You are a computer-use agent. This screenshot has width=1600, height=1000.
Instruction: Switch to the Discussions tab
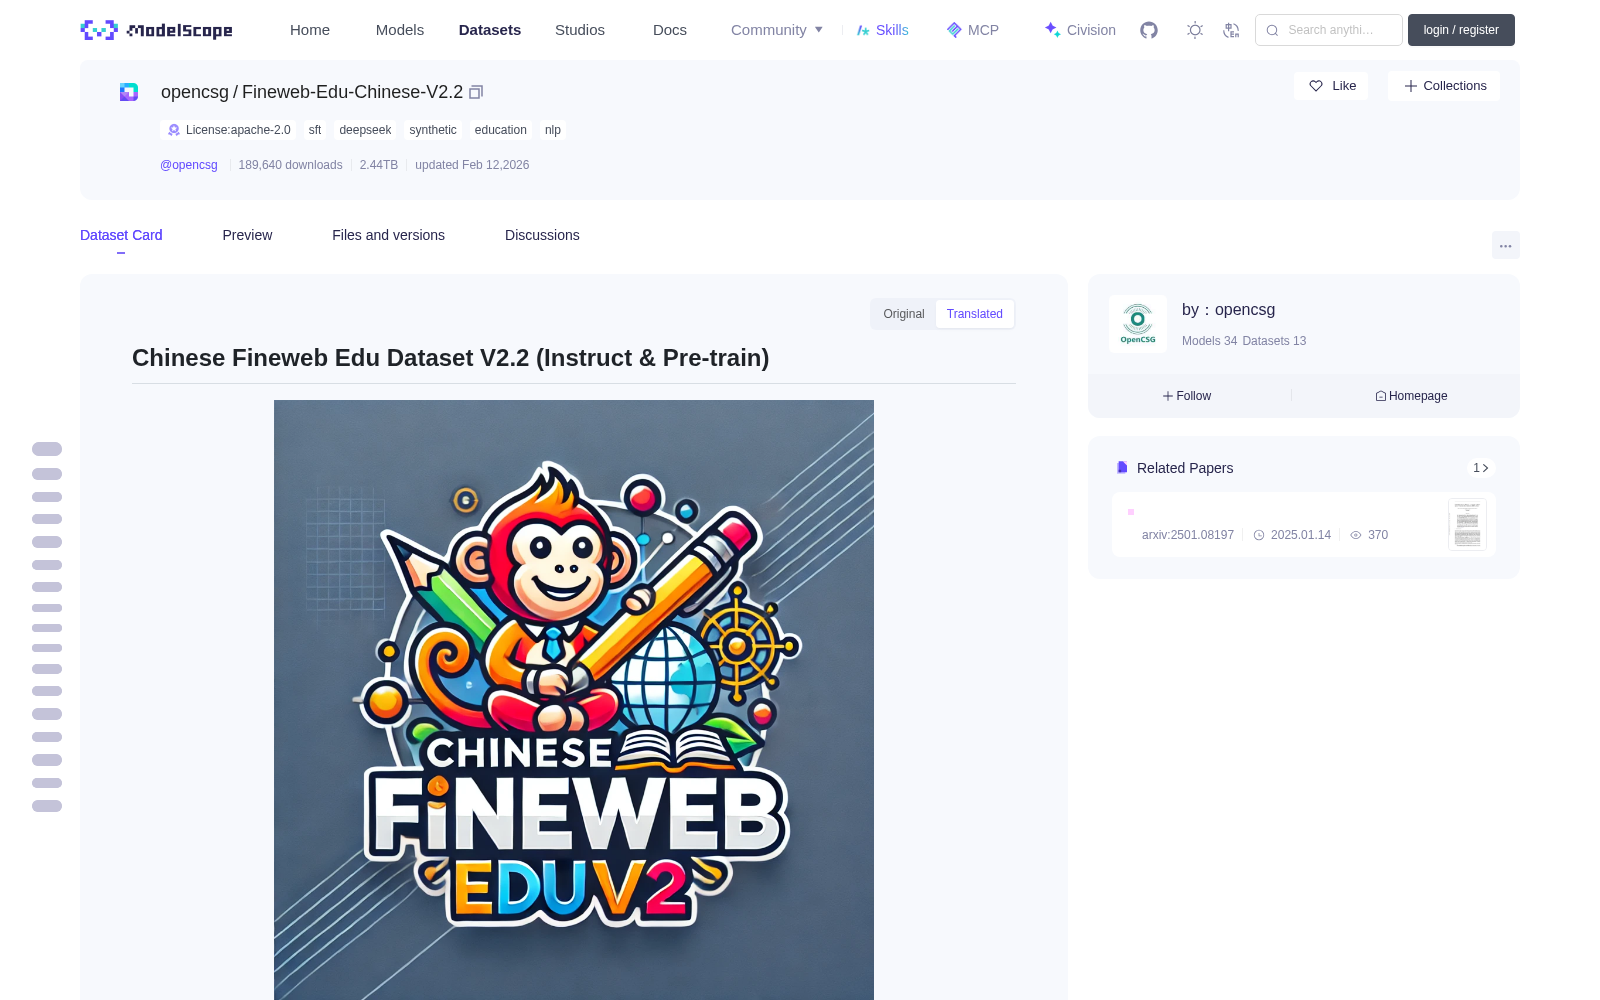542,235
